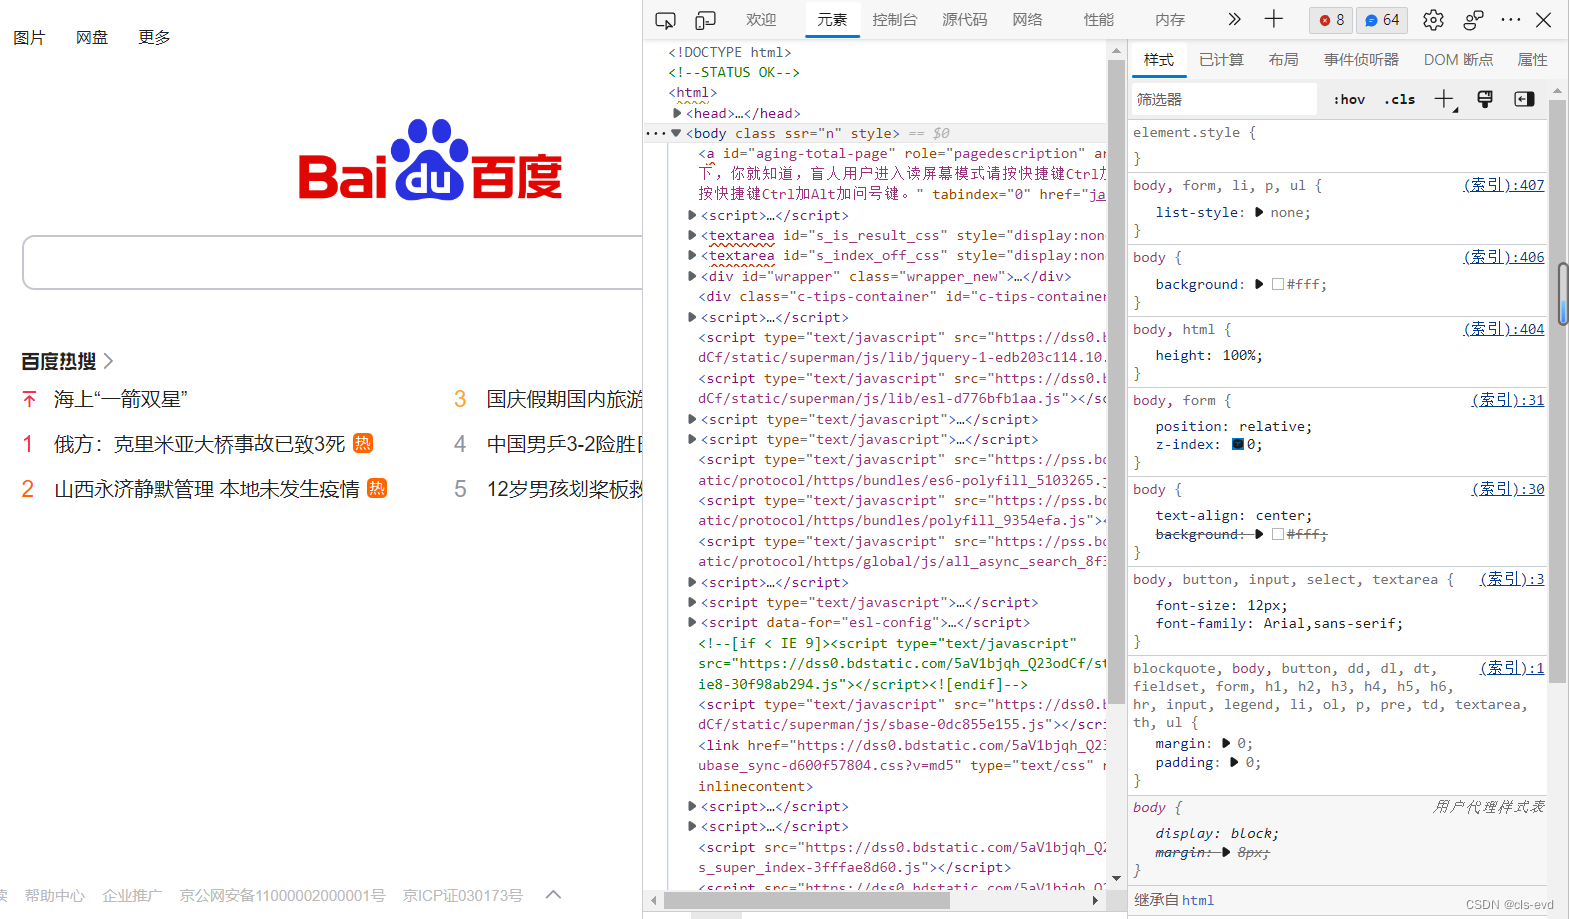This screenshot has height=919, width=1569.
Task: Open source link (索引):30
Action: coord(1508,489)
